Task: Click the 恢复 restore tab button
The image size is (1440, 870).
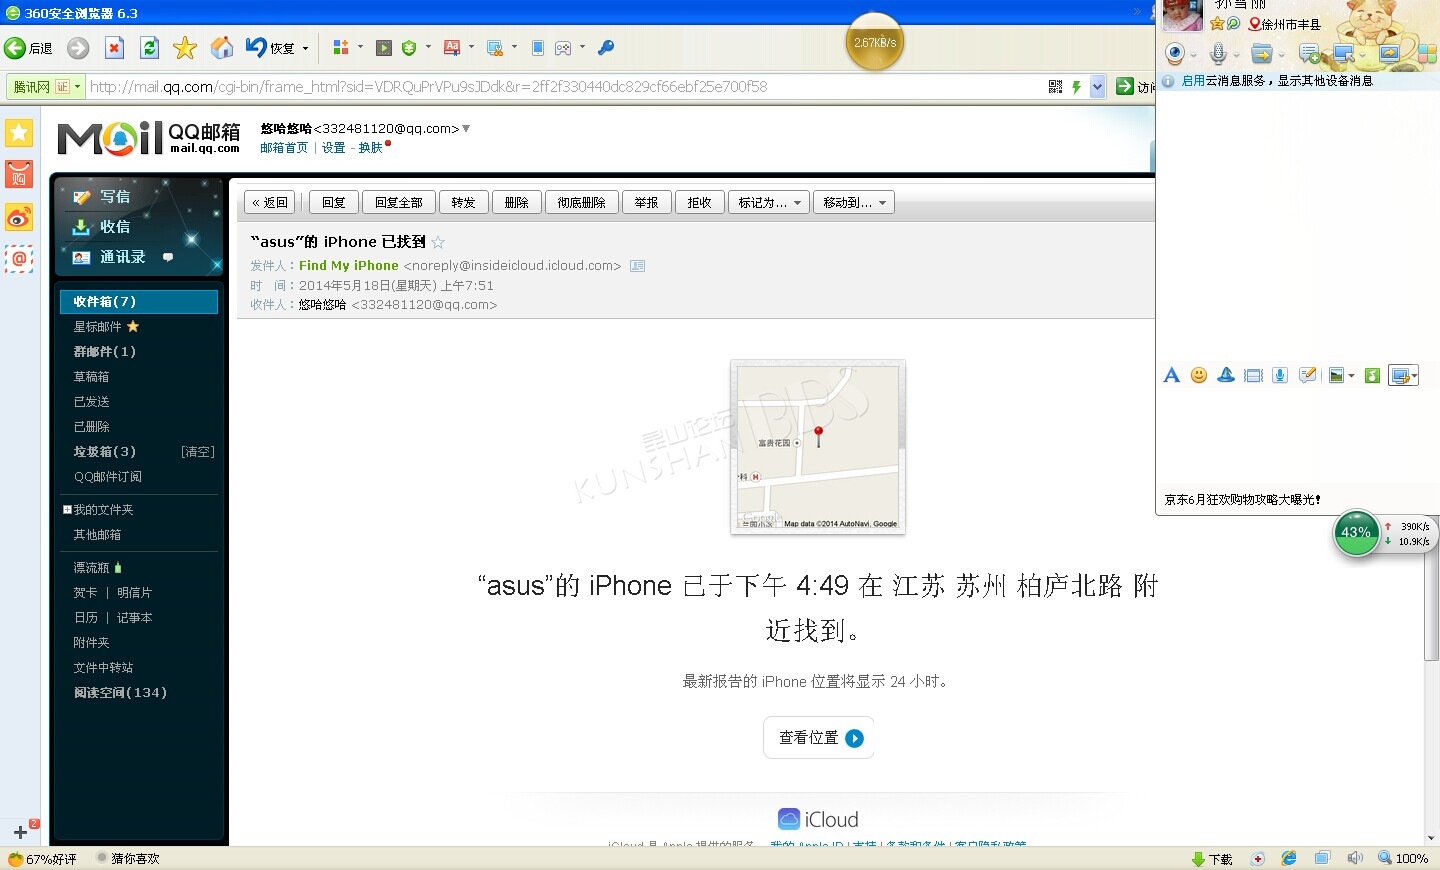Action: 271,48
